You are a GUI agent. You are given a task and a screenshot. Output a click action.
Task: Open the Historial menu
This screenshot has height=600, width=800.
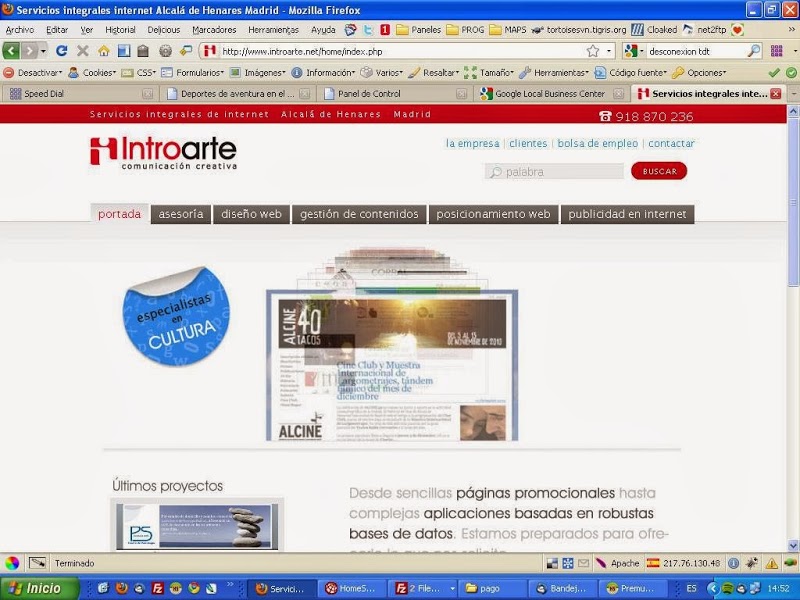point(120,30)
